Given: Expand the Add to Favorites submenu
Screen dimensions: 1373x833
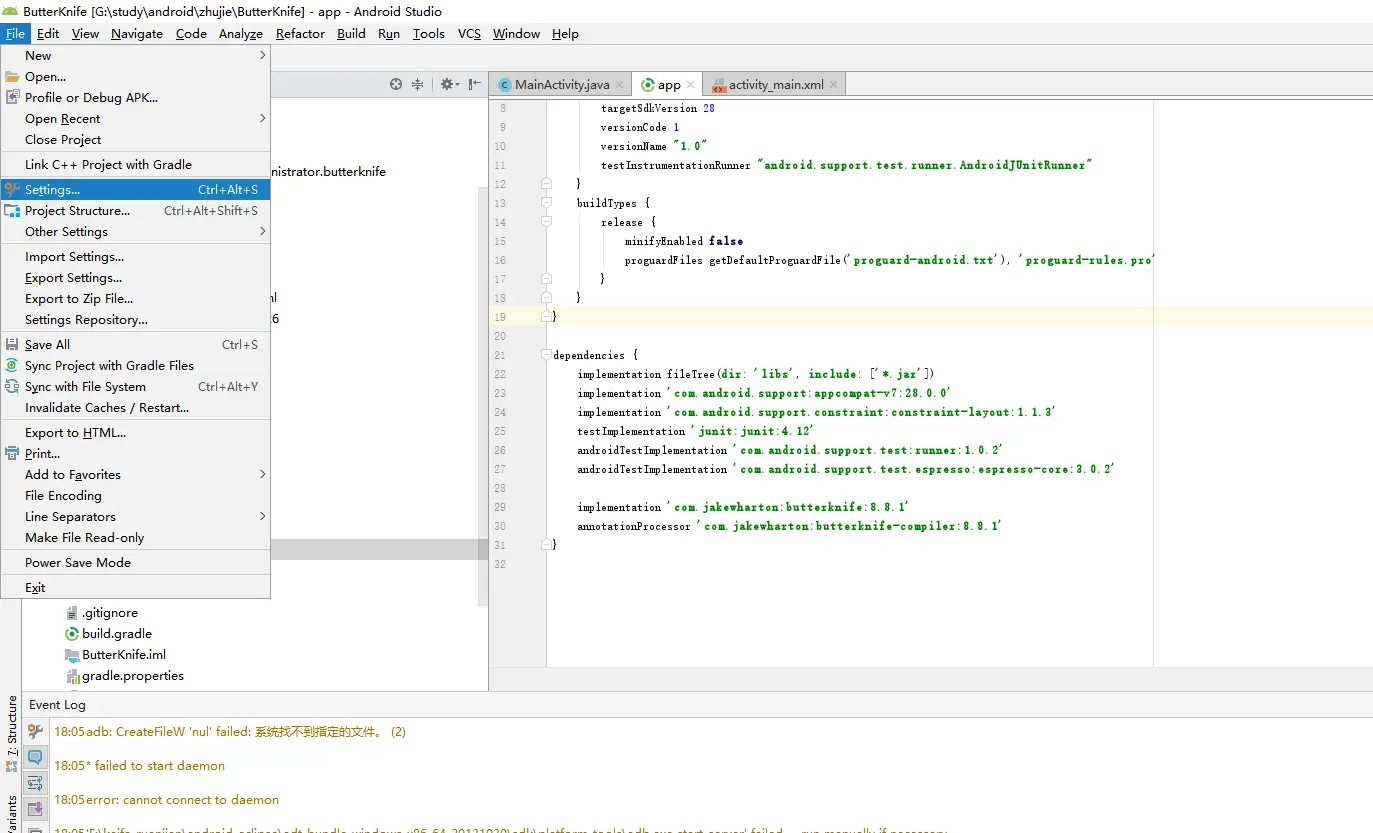Looking at the screenshot, I should click(135, 474).
